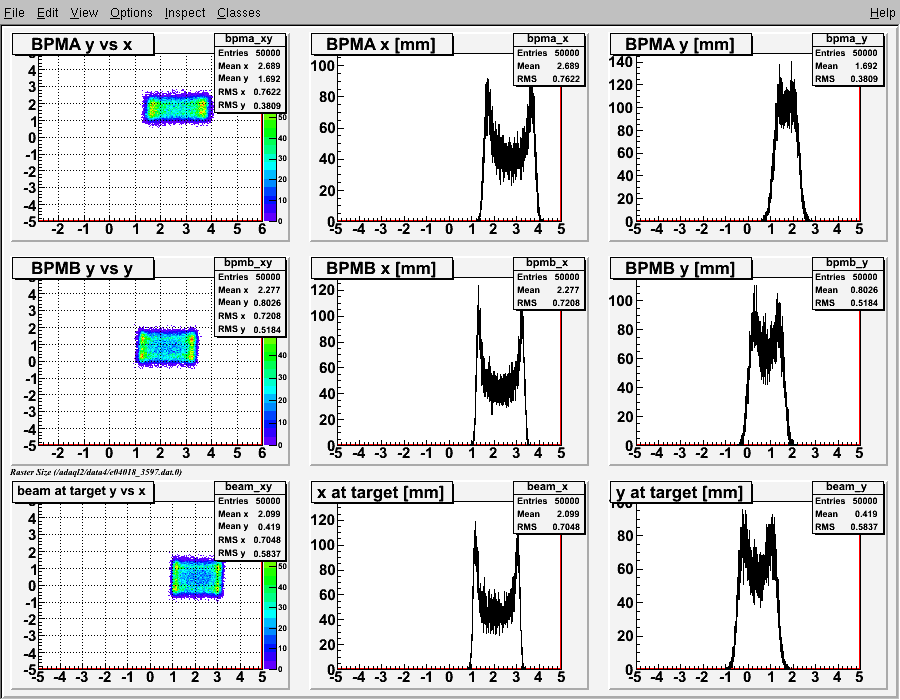Click the bpma_xy color palette scale
Image resolution: width=900 pixels, height=700 pixels.
pyautogui.click(x=270, y=167)
